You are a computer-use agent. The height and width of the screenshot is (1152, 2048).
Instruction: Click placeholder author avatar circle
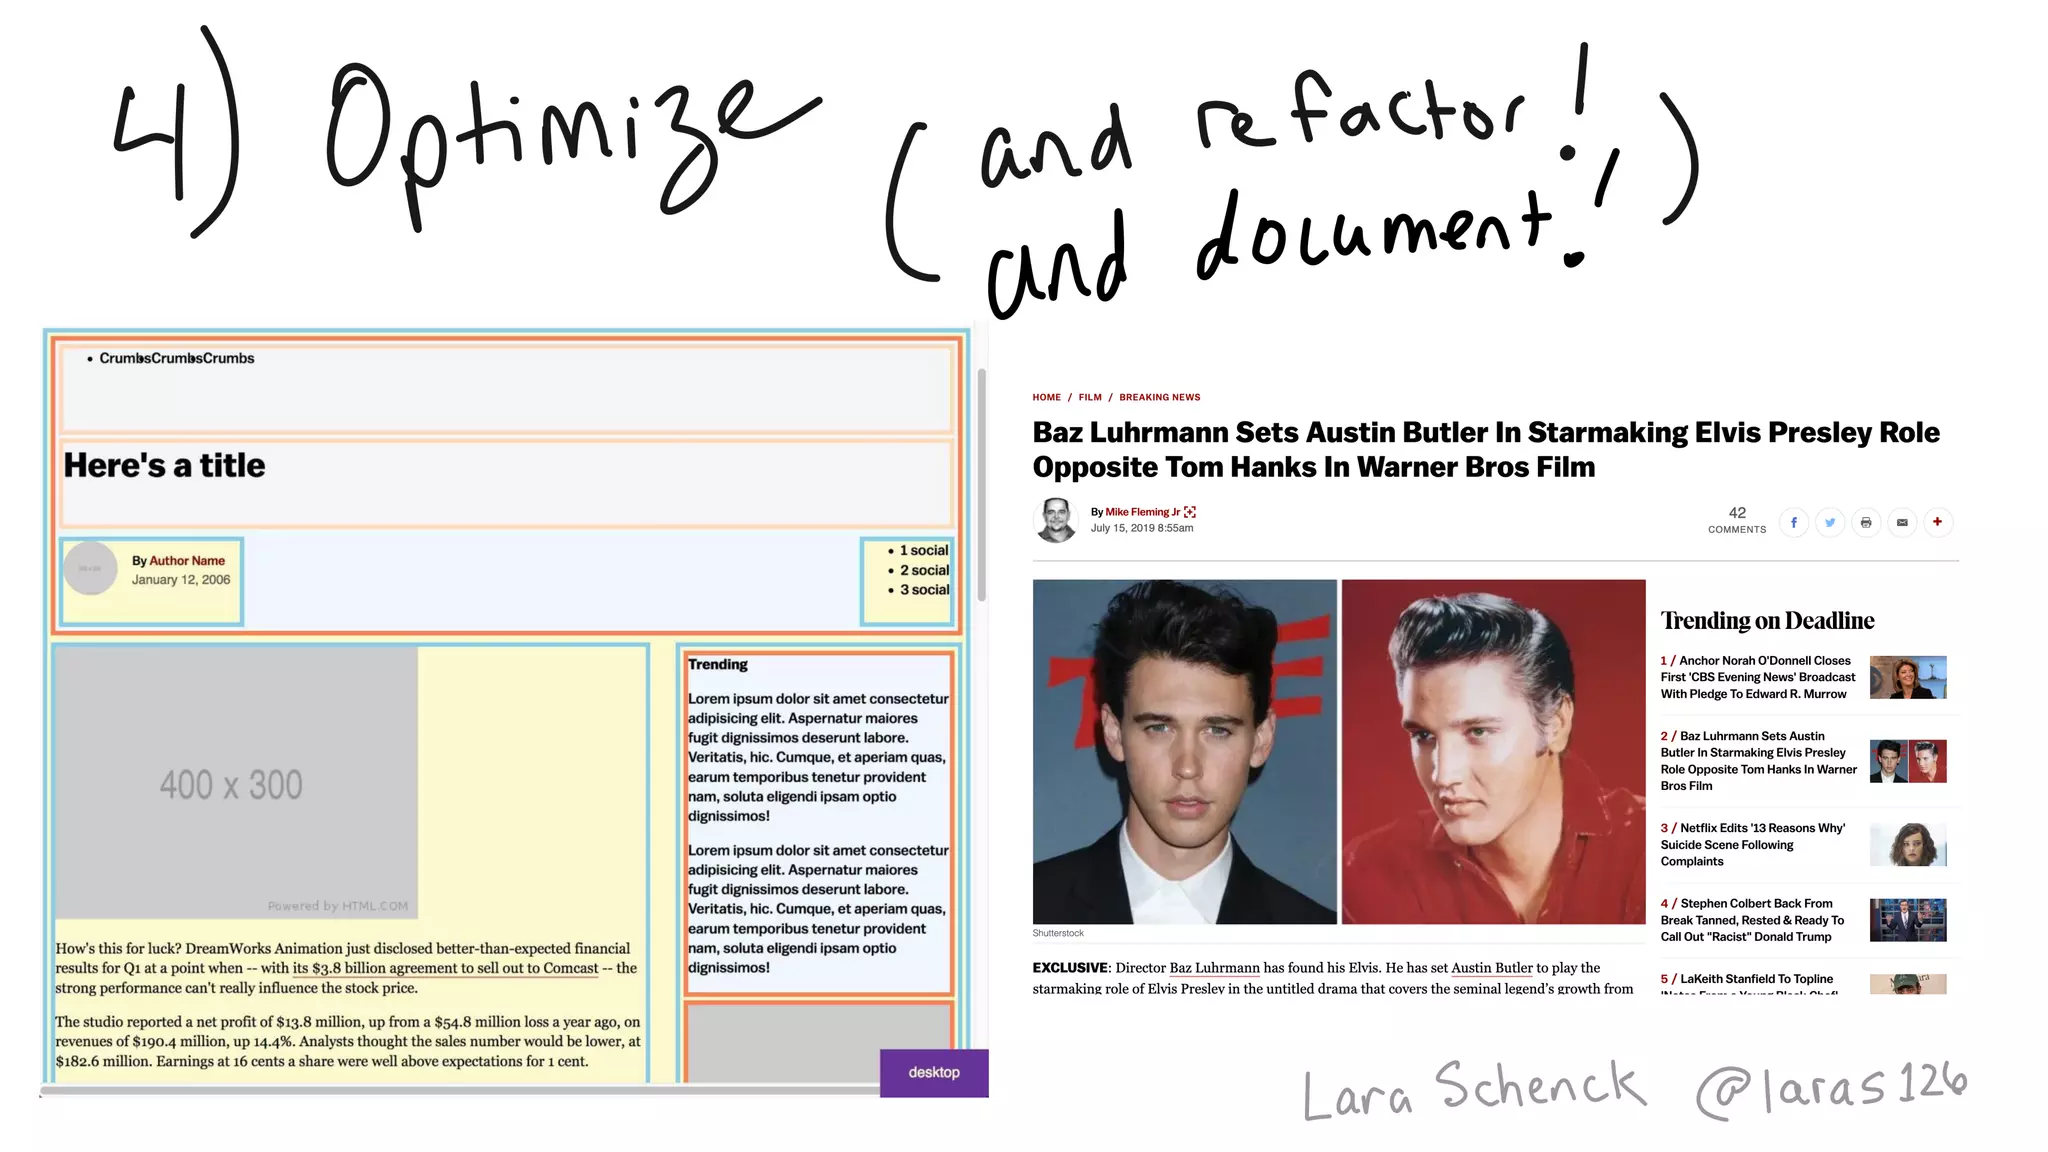click(91, 568)
